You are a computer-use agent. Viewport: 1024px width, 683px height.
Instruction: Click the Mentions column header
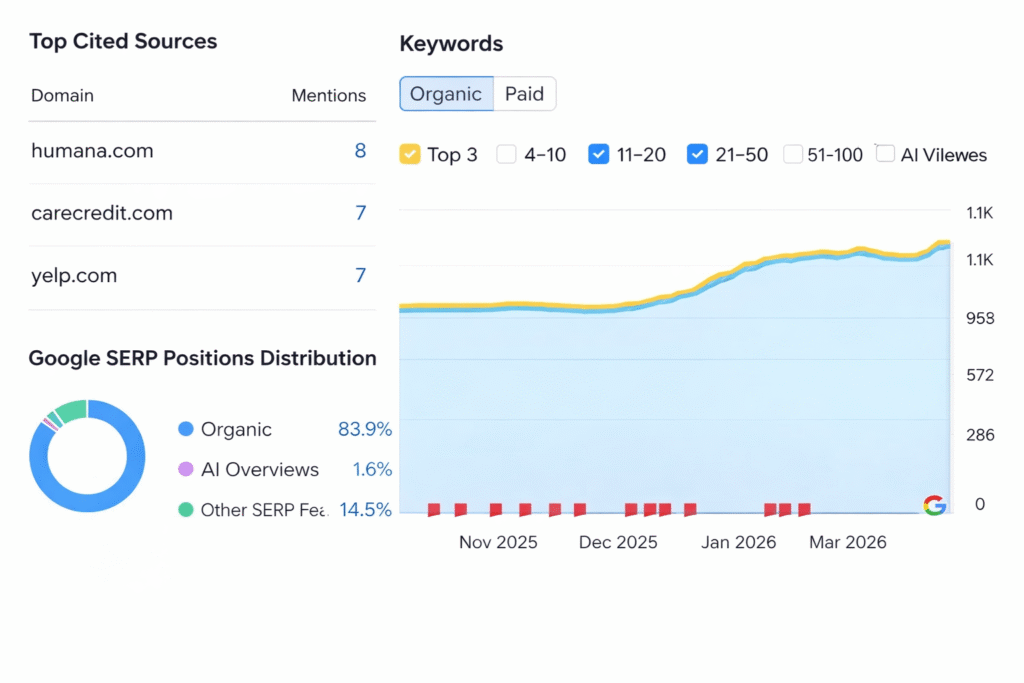[x=328, y=96]
